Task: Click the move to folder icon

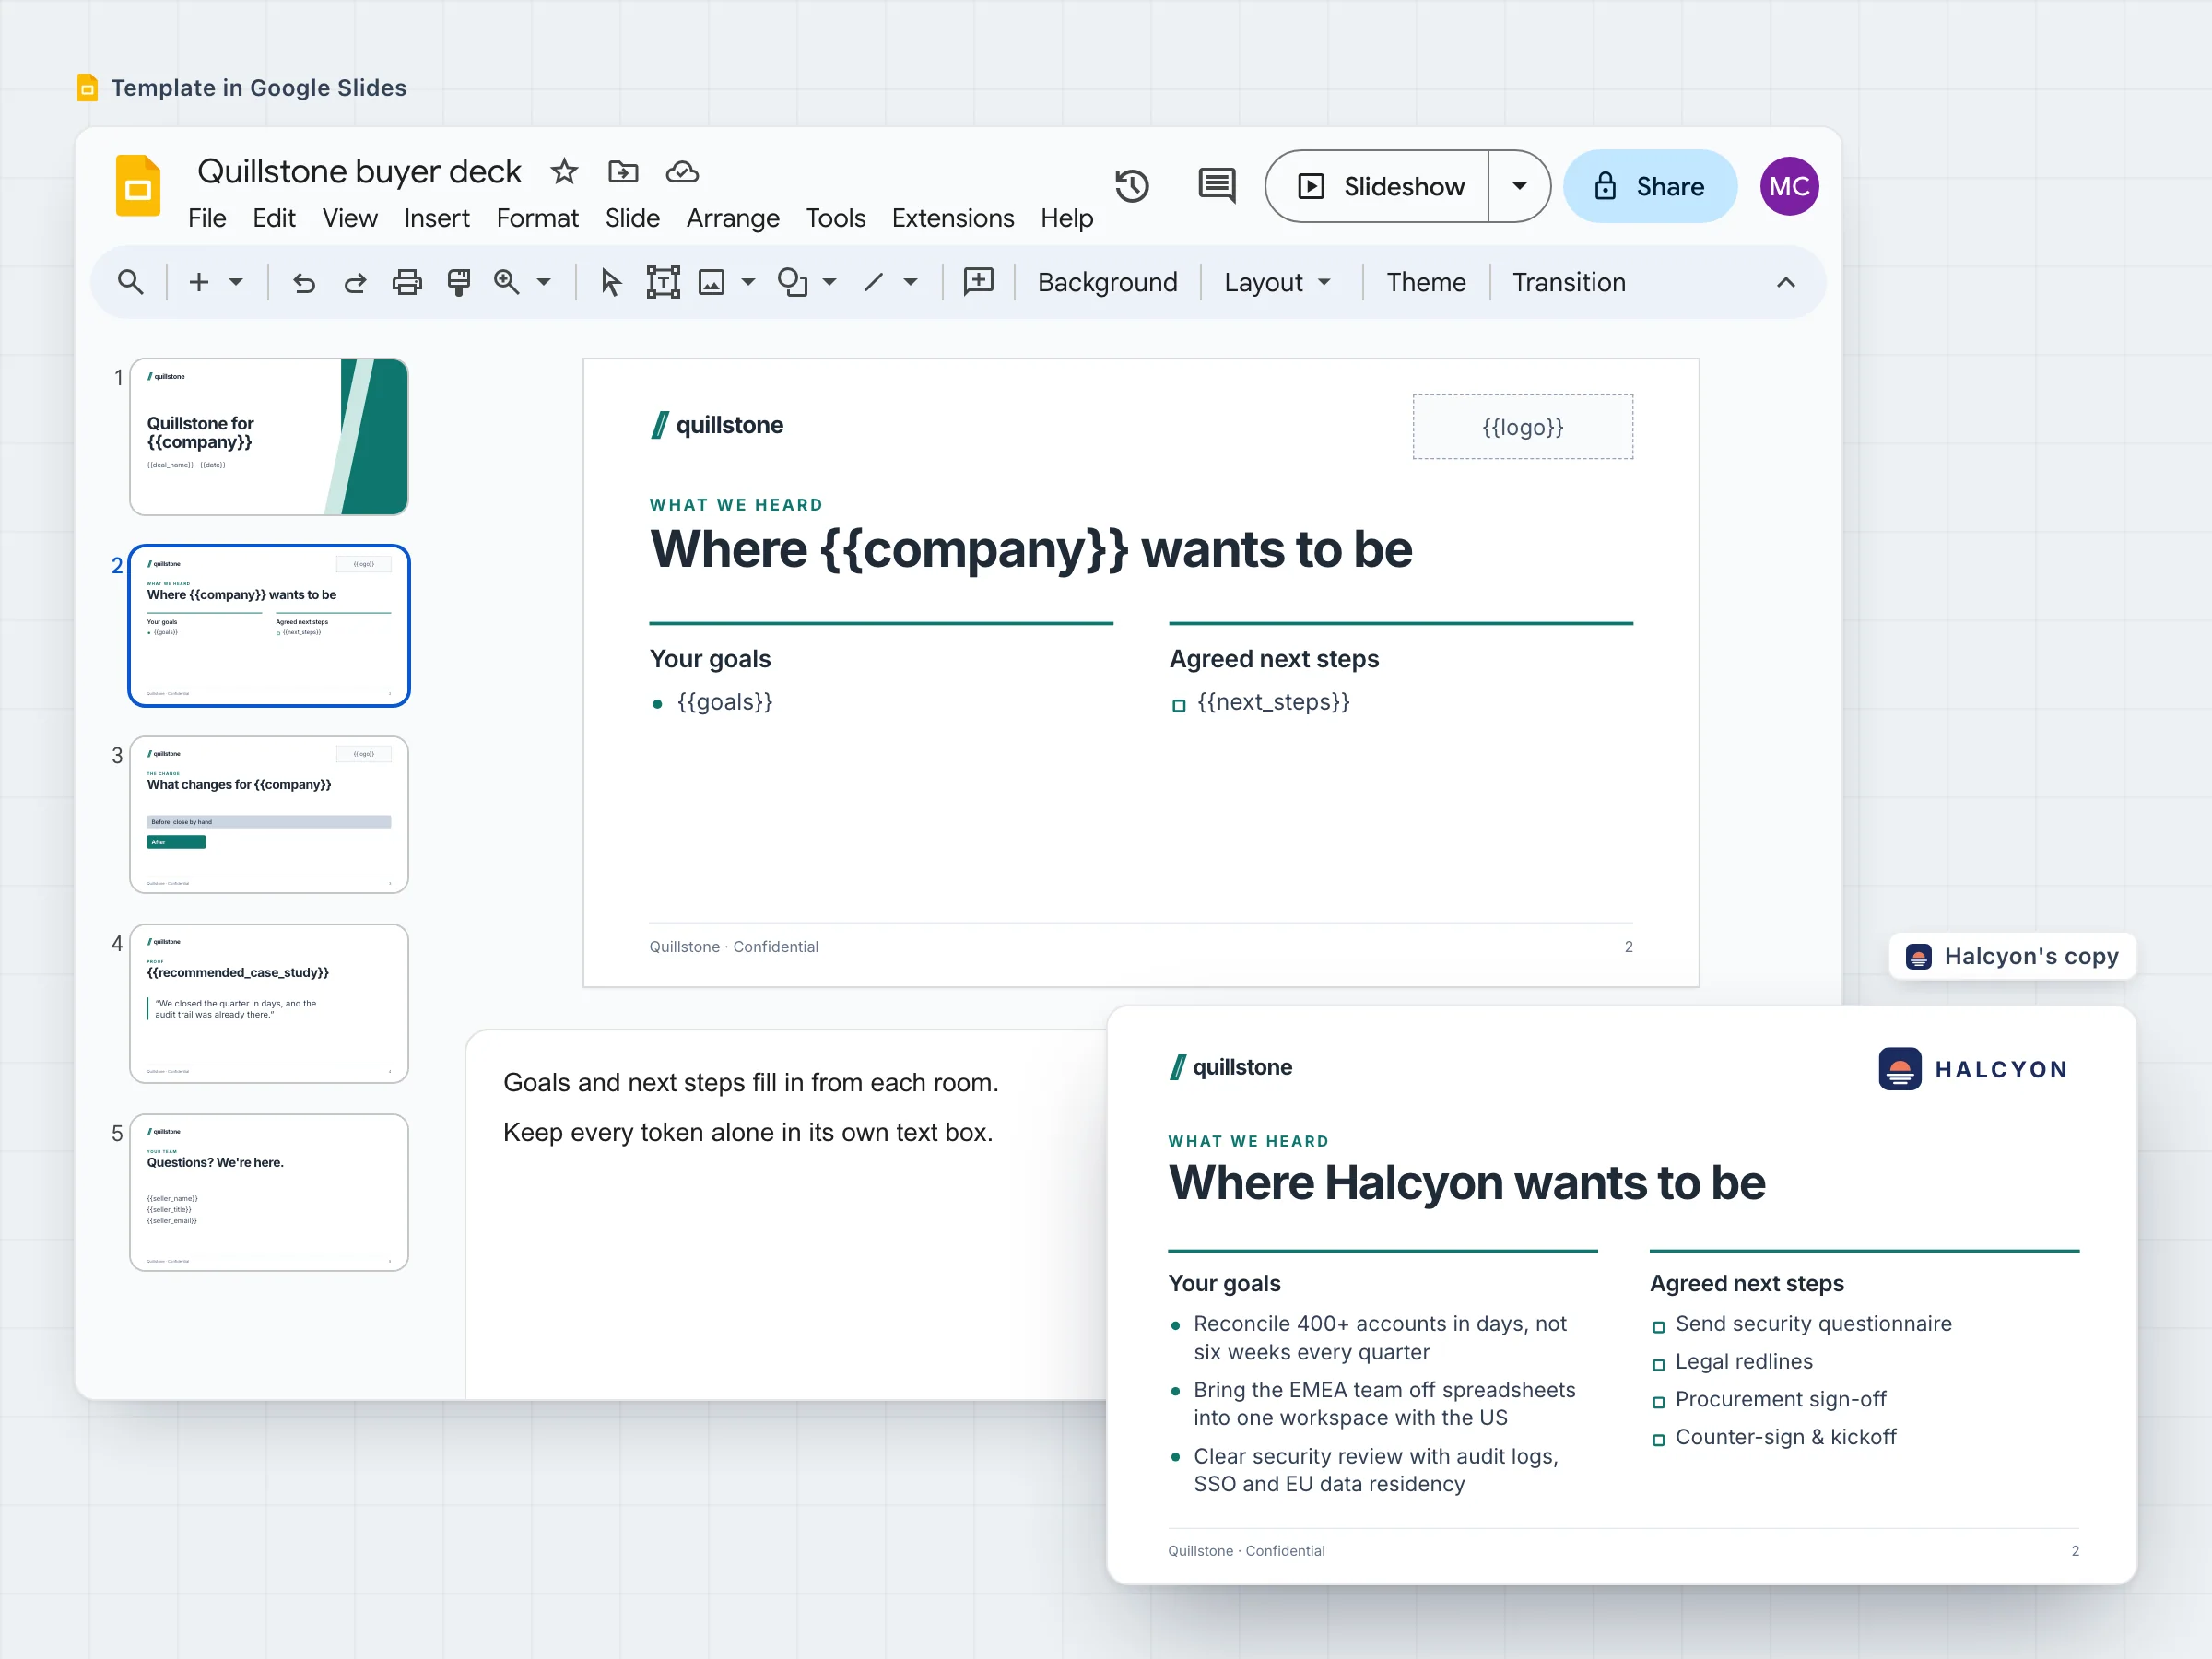Action: (623, 172)
